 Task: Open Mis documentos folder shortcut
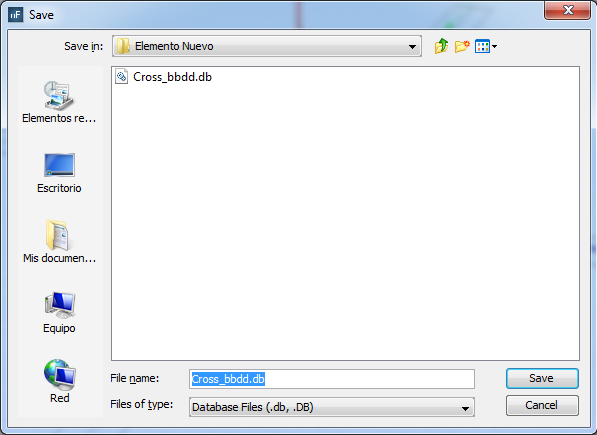(59, 242)
